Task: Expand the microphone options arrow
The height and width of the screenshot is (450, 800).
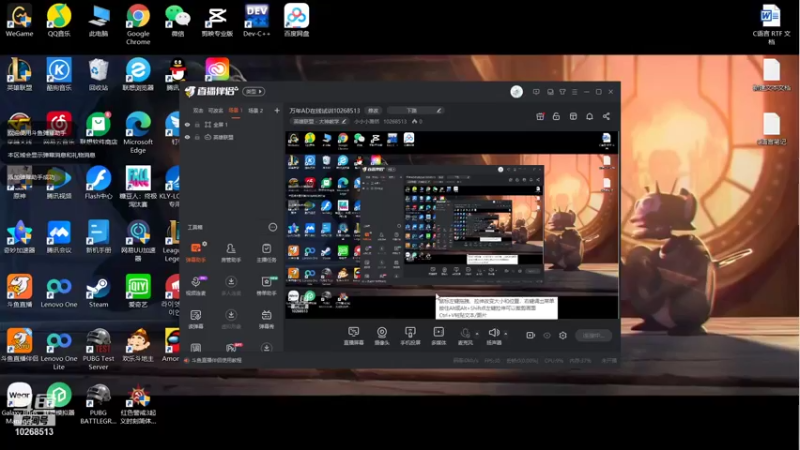Action: [x=477, y=334]
